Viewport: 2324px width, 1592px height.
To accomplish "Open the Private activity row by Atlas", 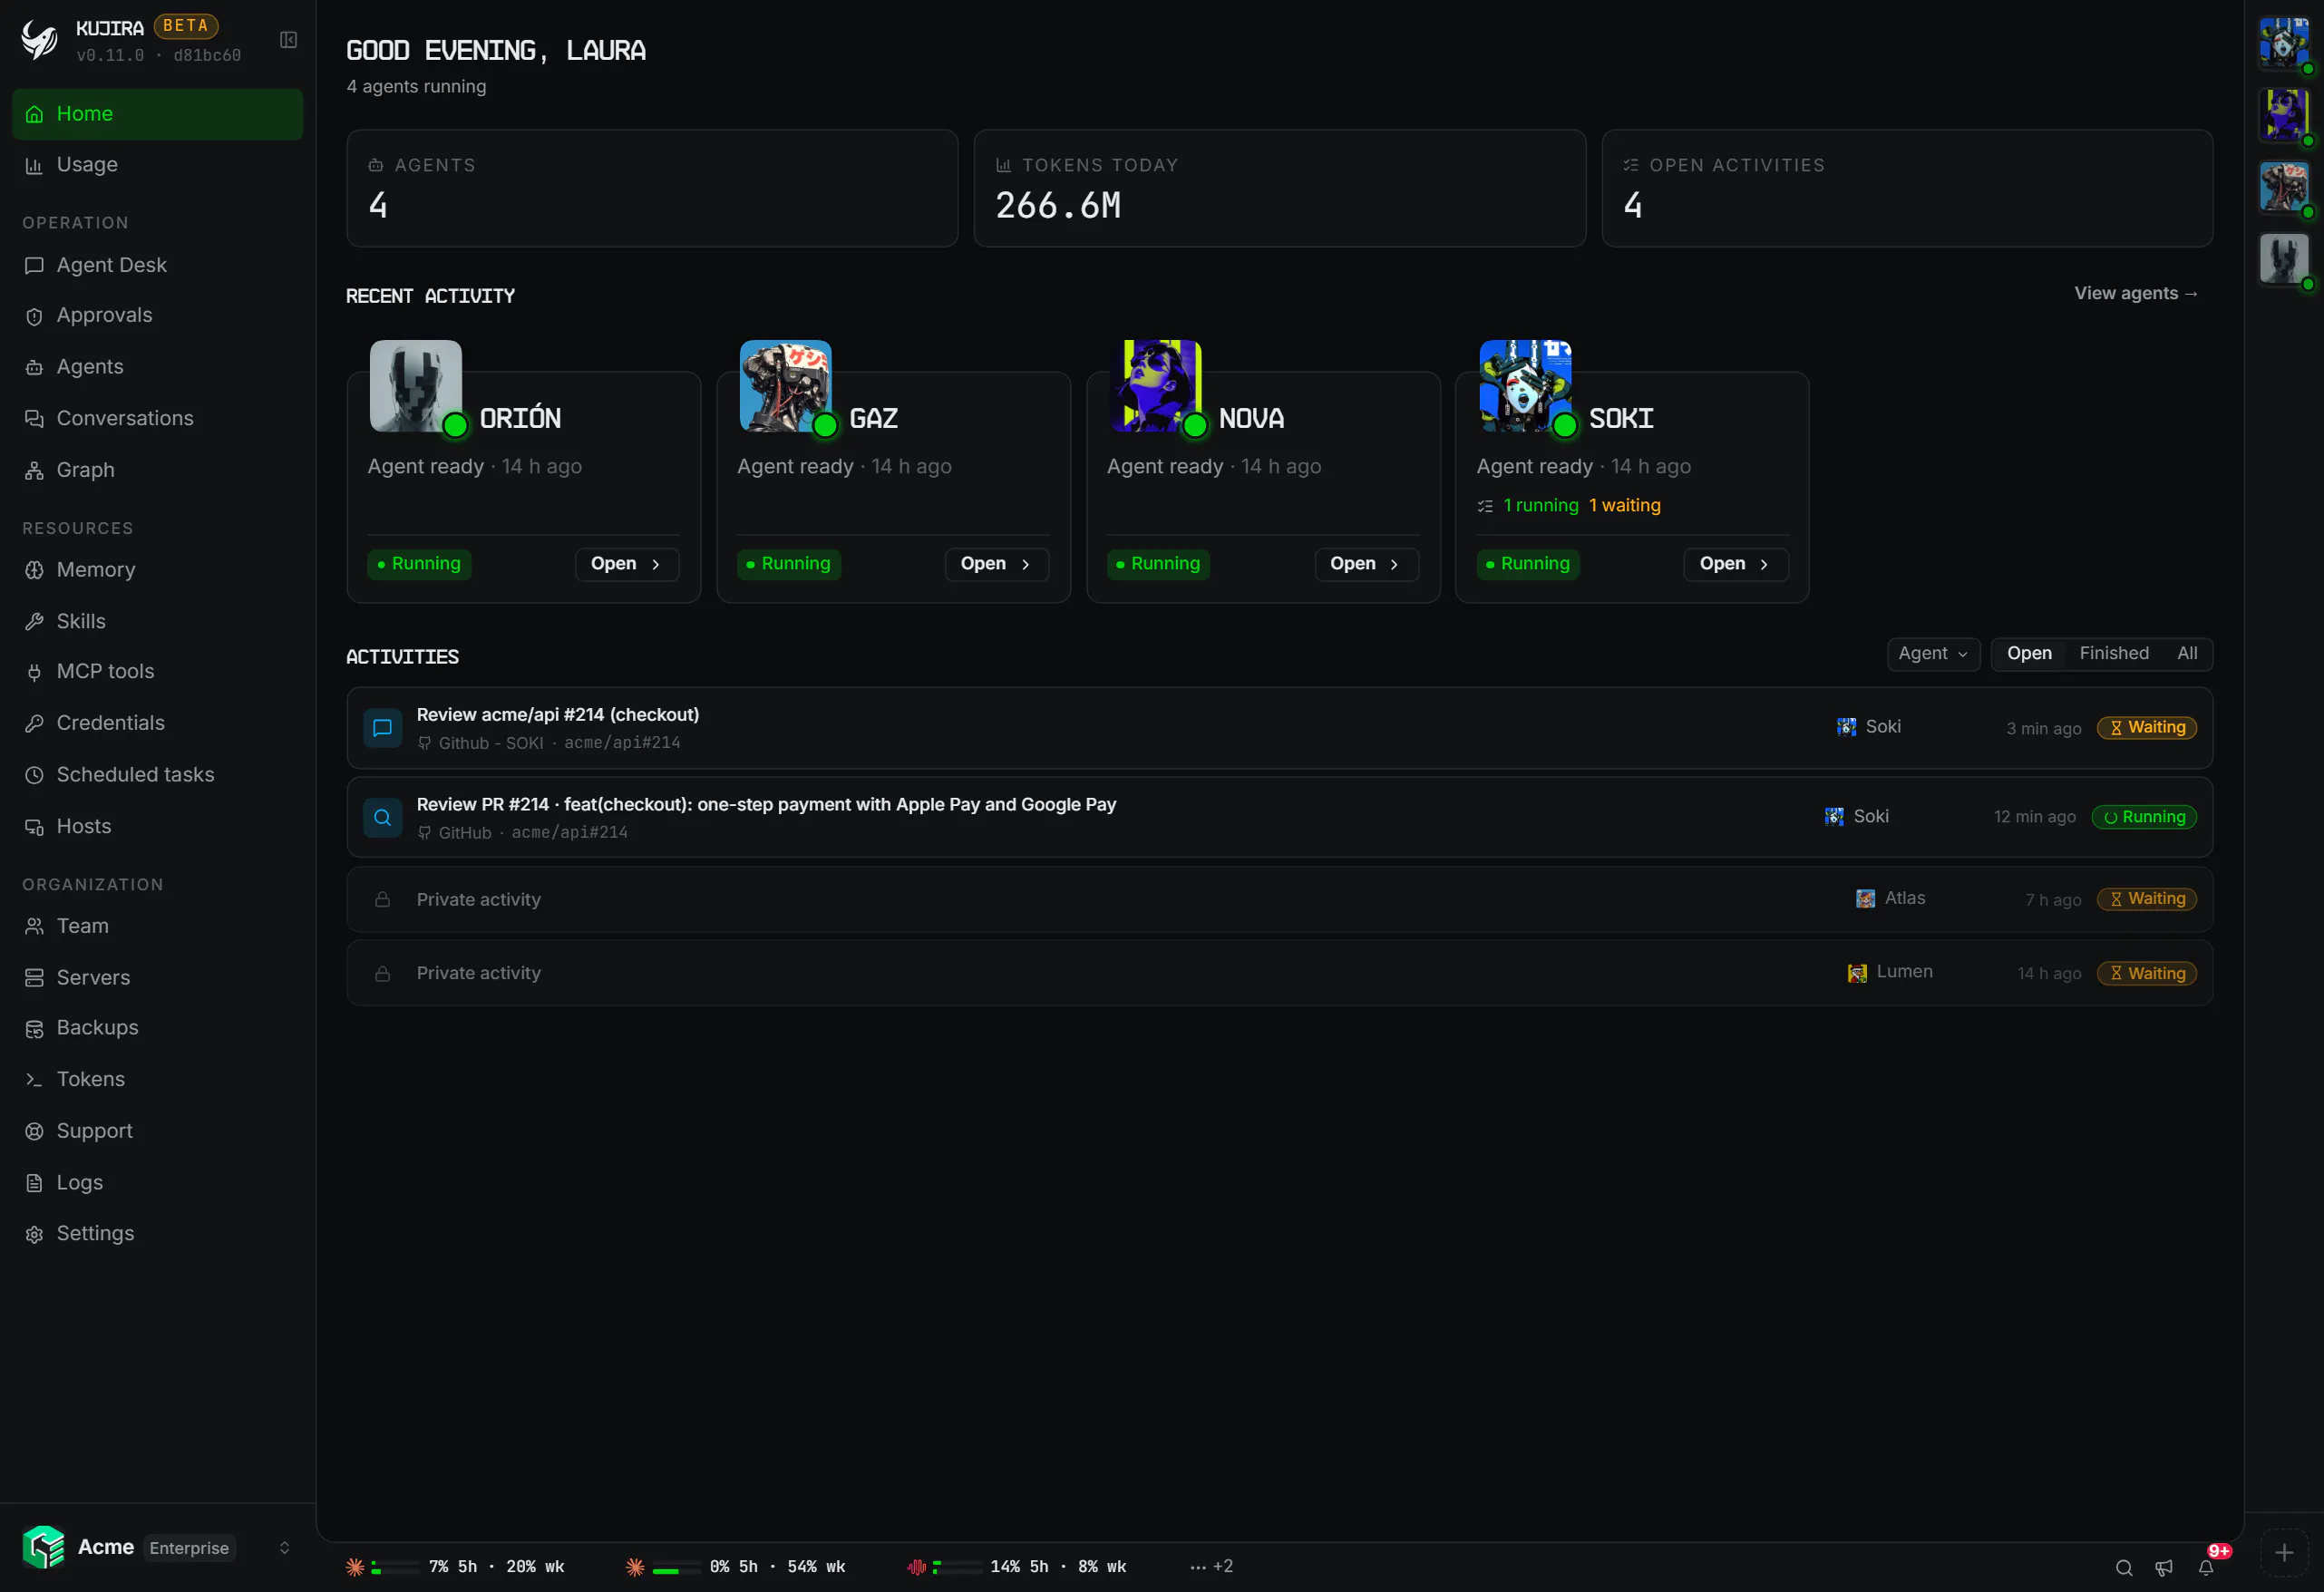I will point(1279,900).
